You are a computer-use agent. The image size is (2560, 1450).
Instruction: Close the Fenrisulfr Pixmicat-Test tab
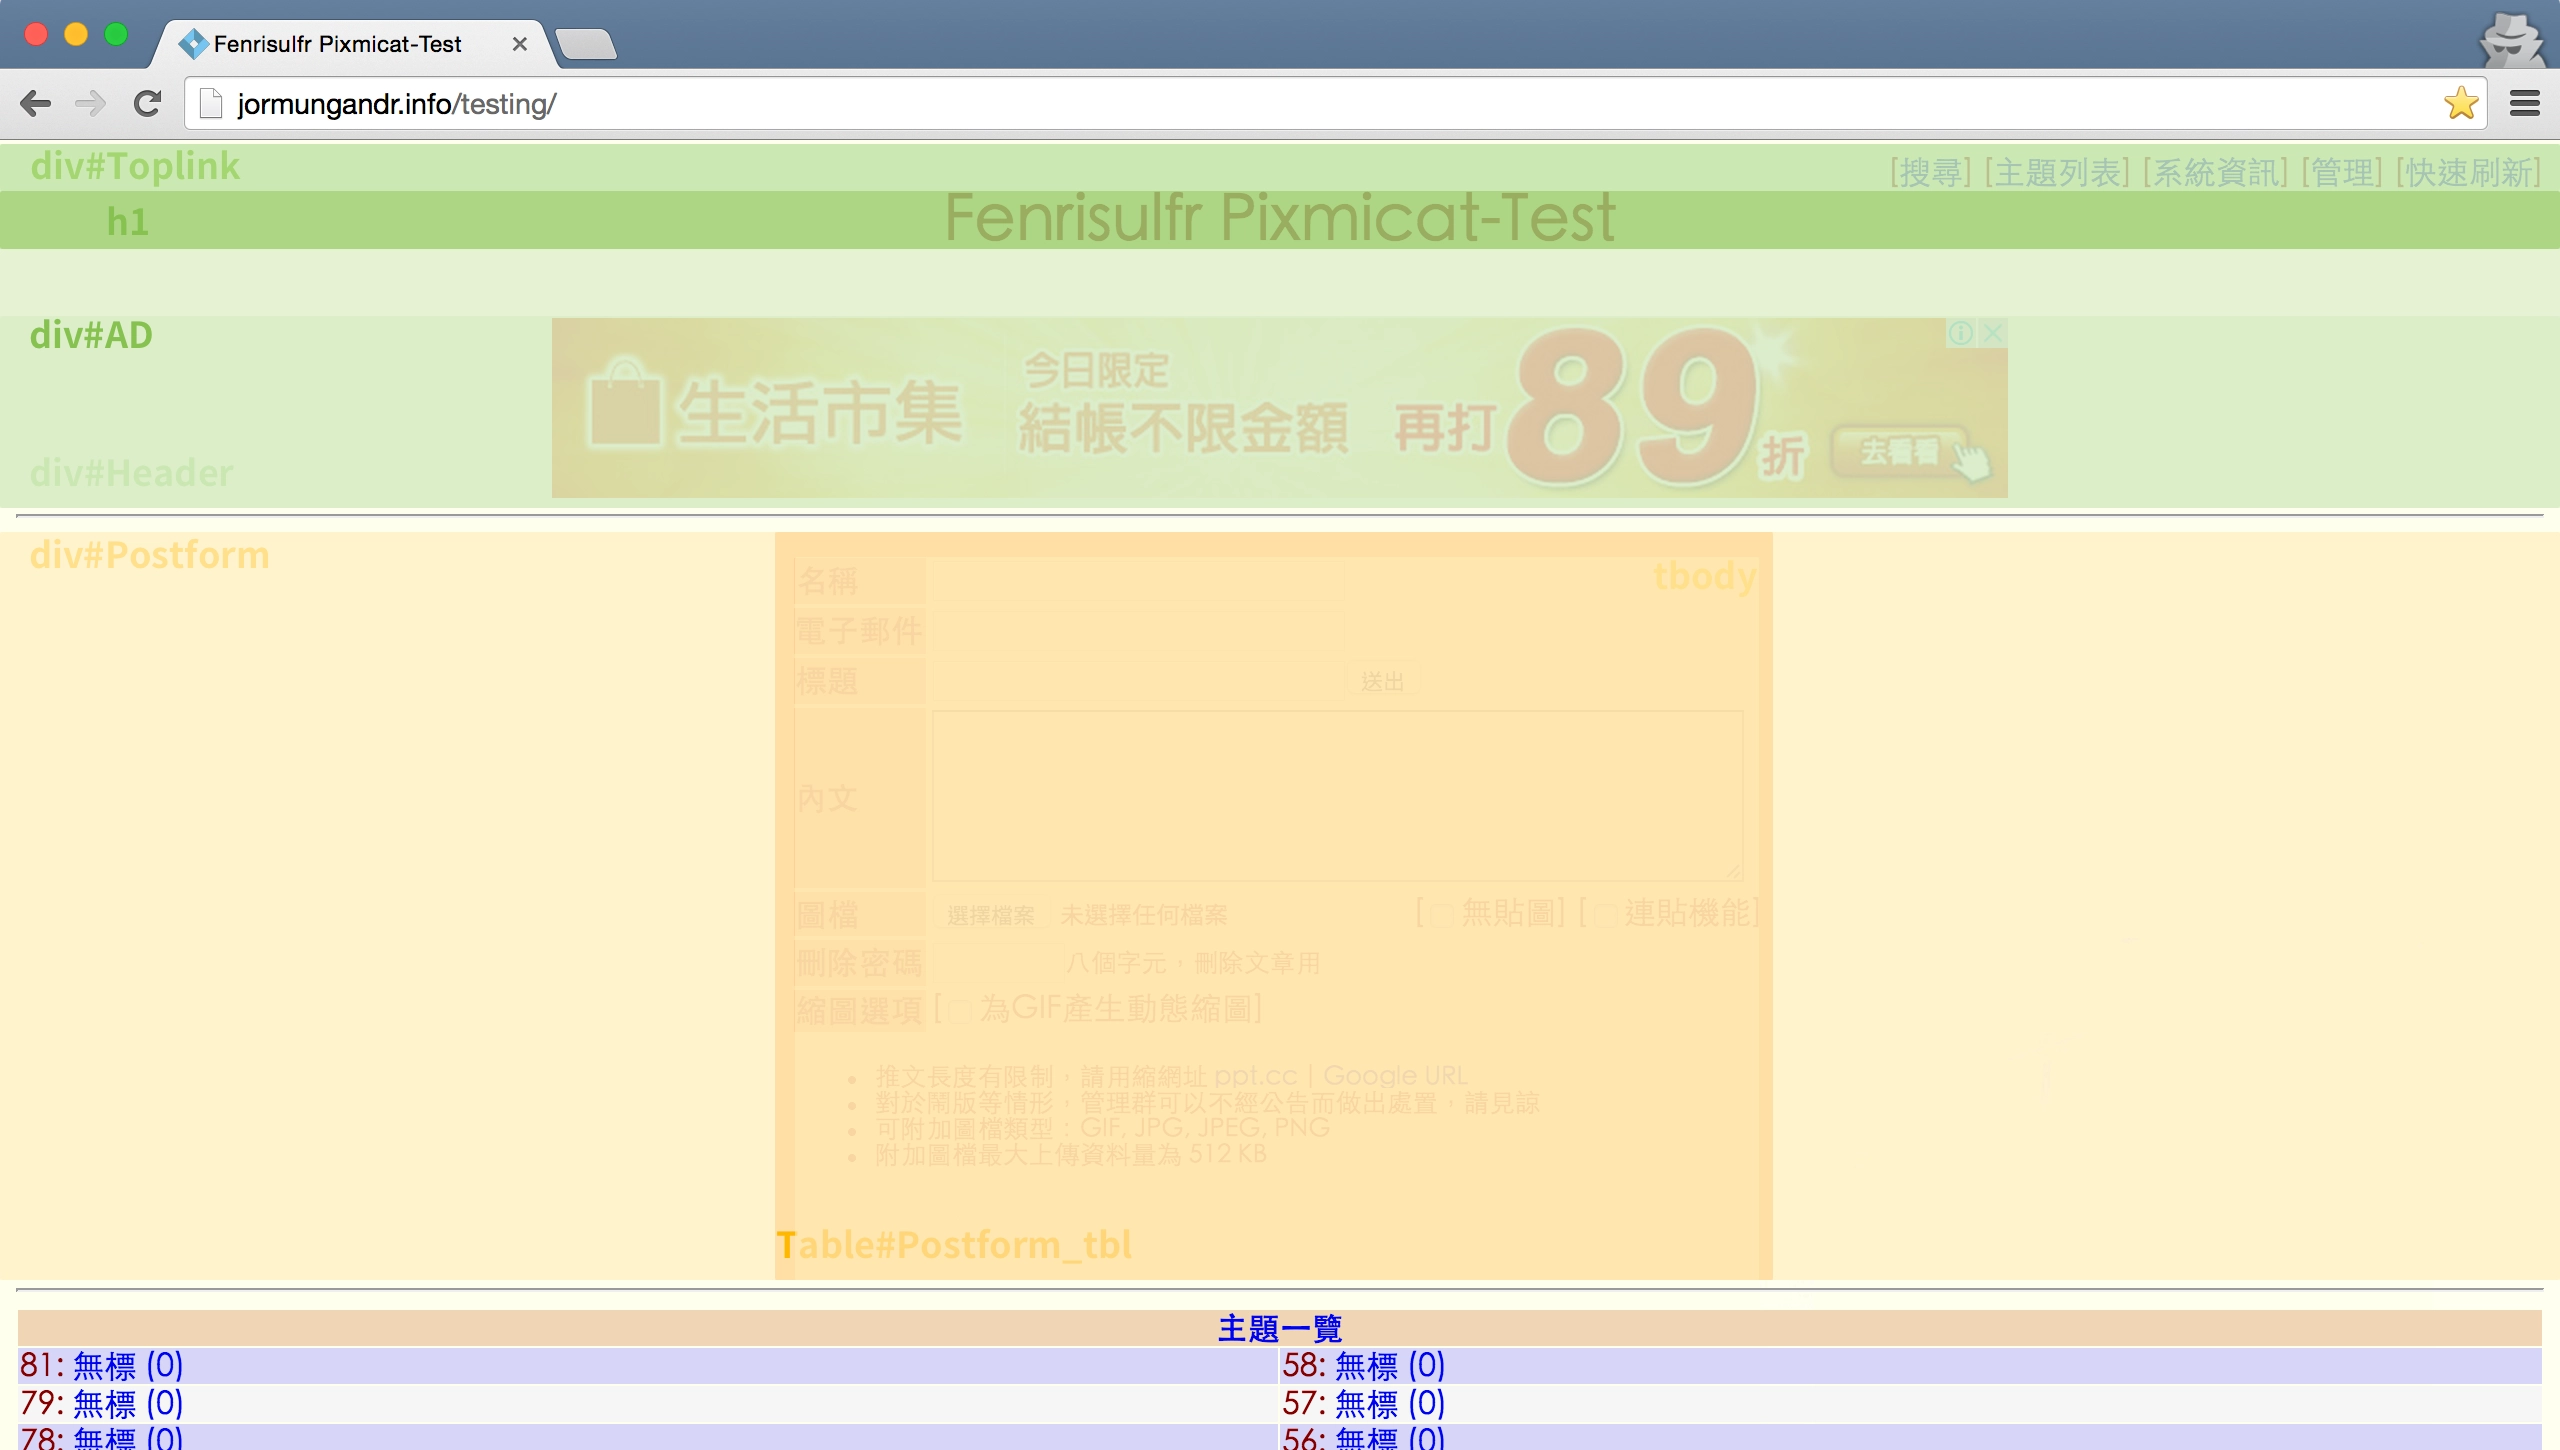[x=519, y=44]
